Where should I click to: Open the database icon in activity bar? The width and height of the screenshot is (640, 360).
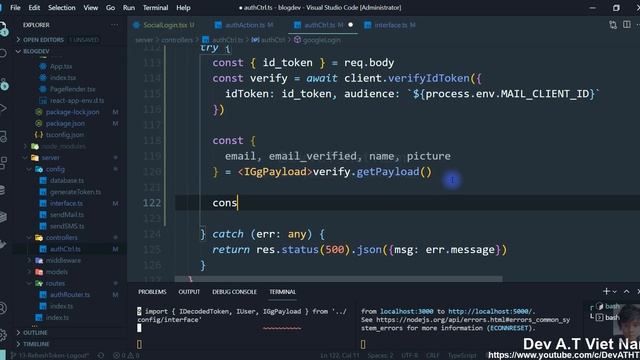click(3, 190)
